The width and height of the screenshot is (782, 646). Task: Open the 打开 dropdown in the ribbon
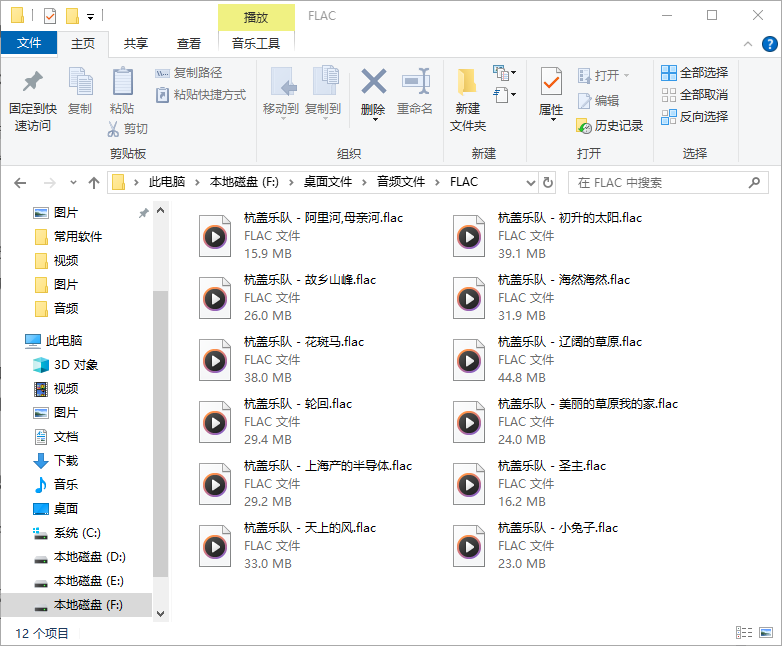click(603, 75)
